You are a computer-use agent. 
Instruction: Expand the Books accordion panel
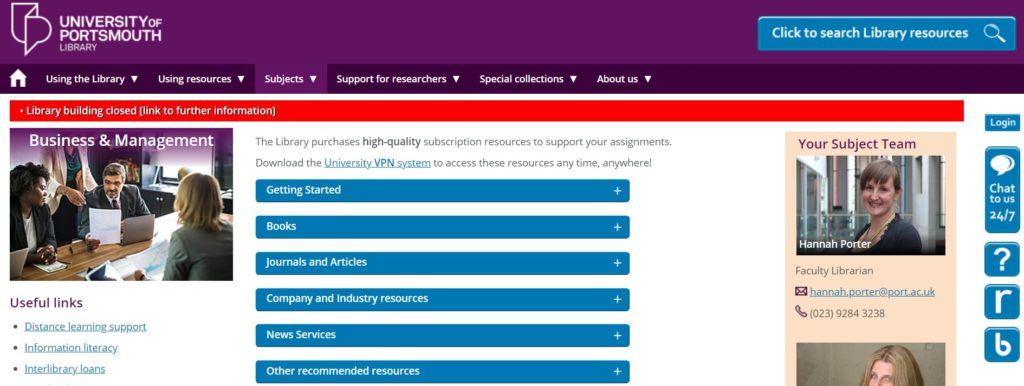point(442,227)
